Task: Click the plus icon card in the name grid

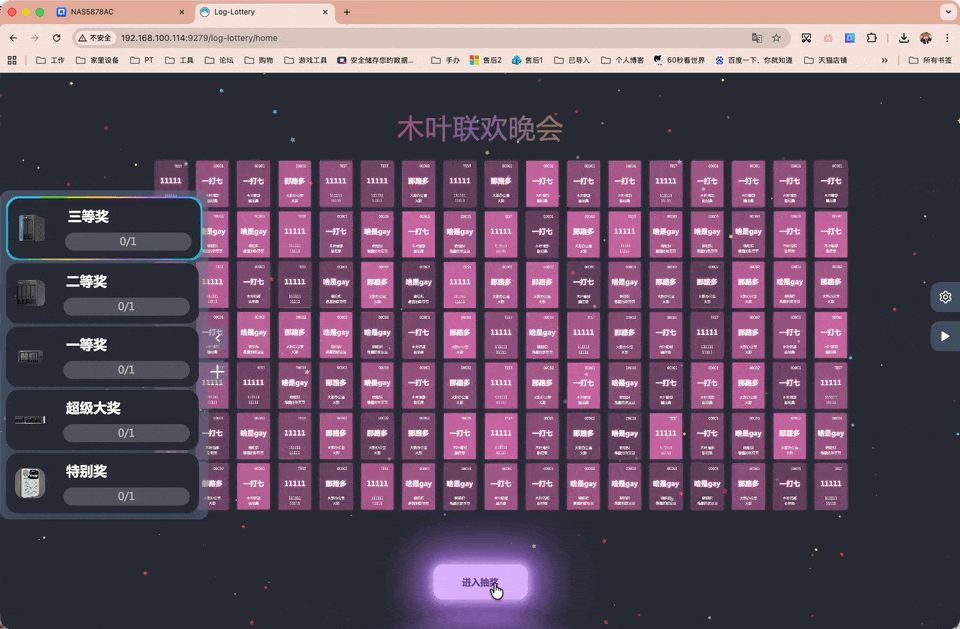Action: point(218,371)
